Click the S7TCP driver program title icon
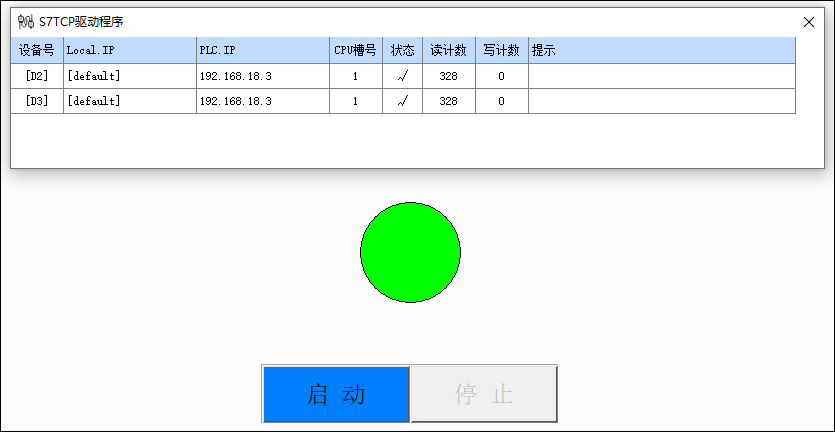Viewport: 835px width, 432px height. coord(26,22)
